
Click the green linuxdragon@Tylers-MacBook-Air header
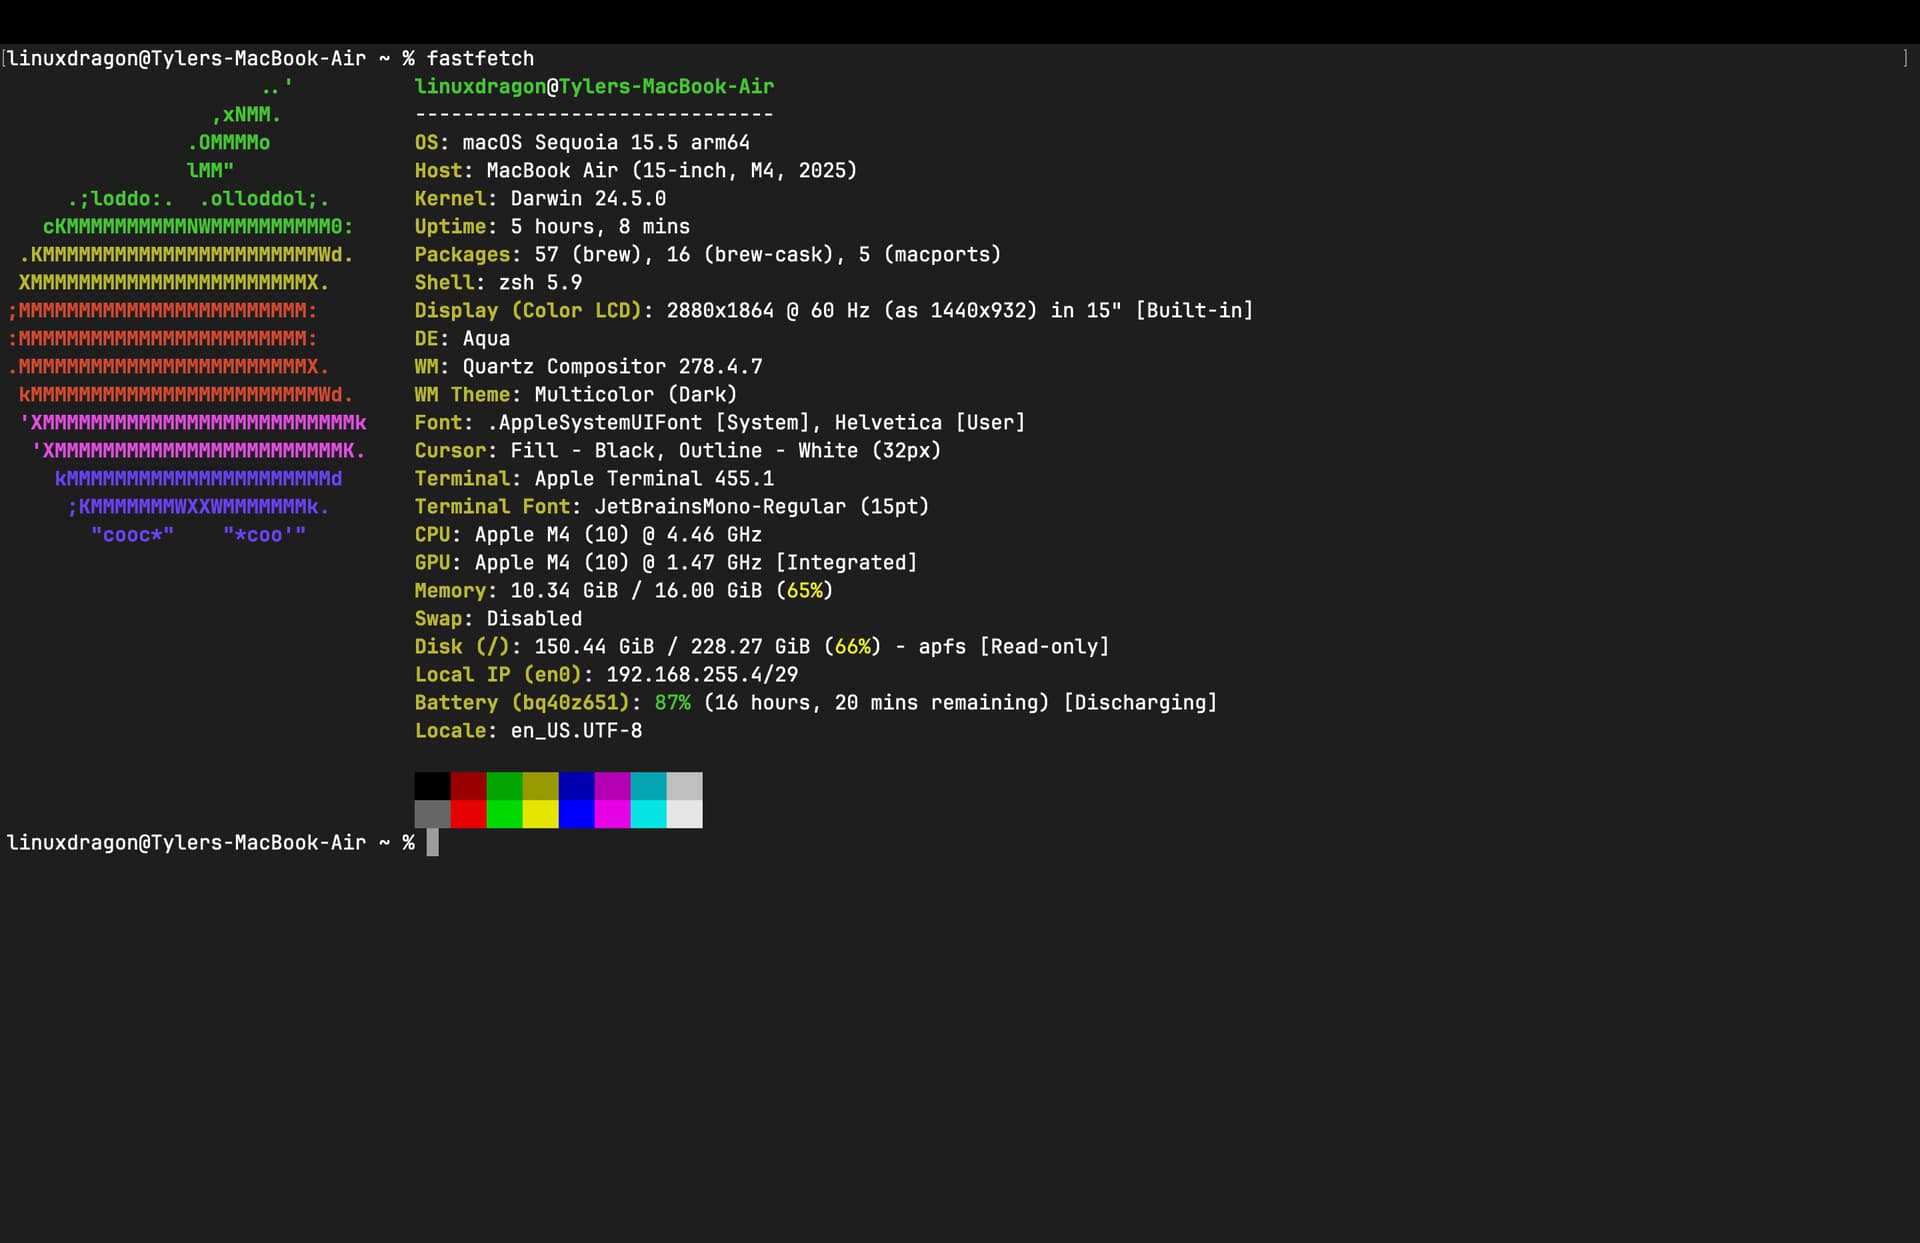click(x=594, y=86)
